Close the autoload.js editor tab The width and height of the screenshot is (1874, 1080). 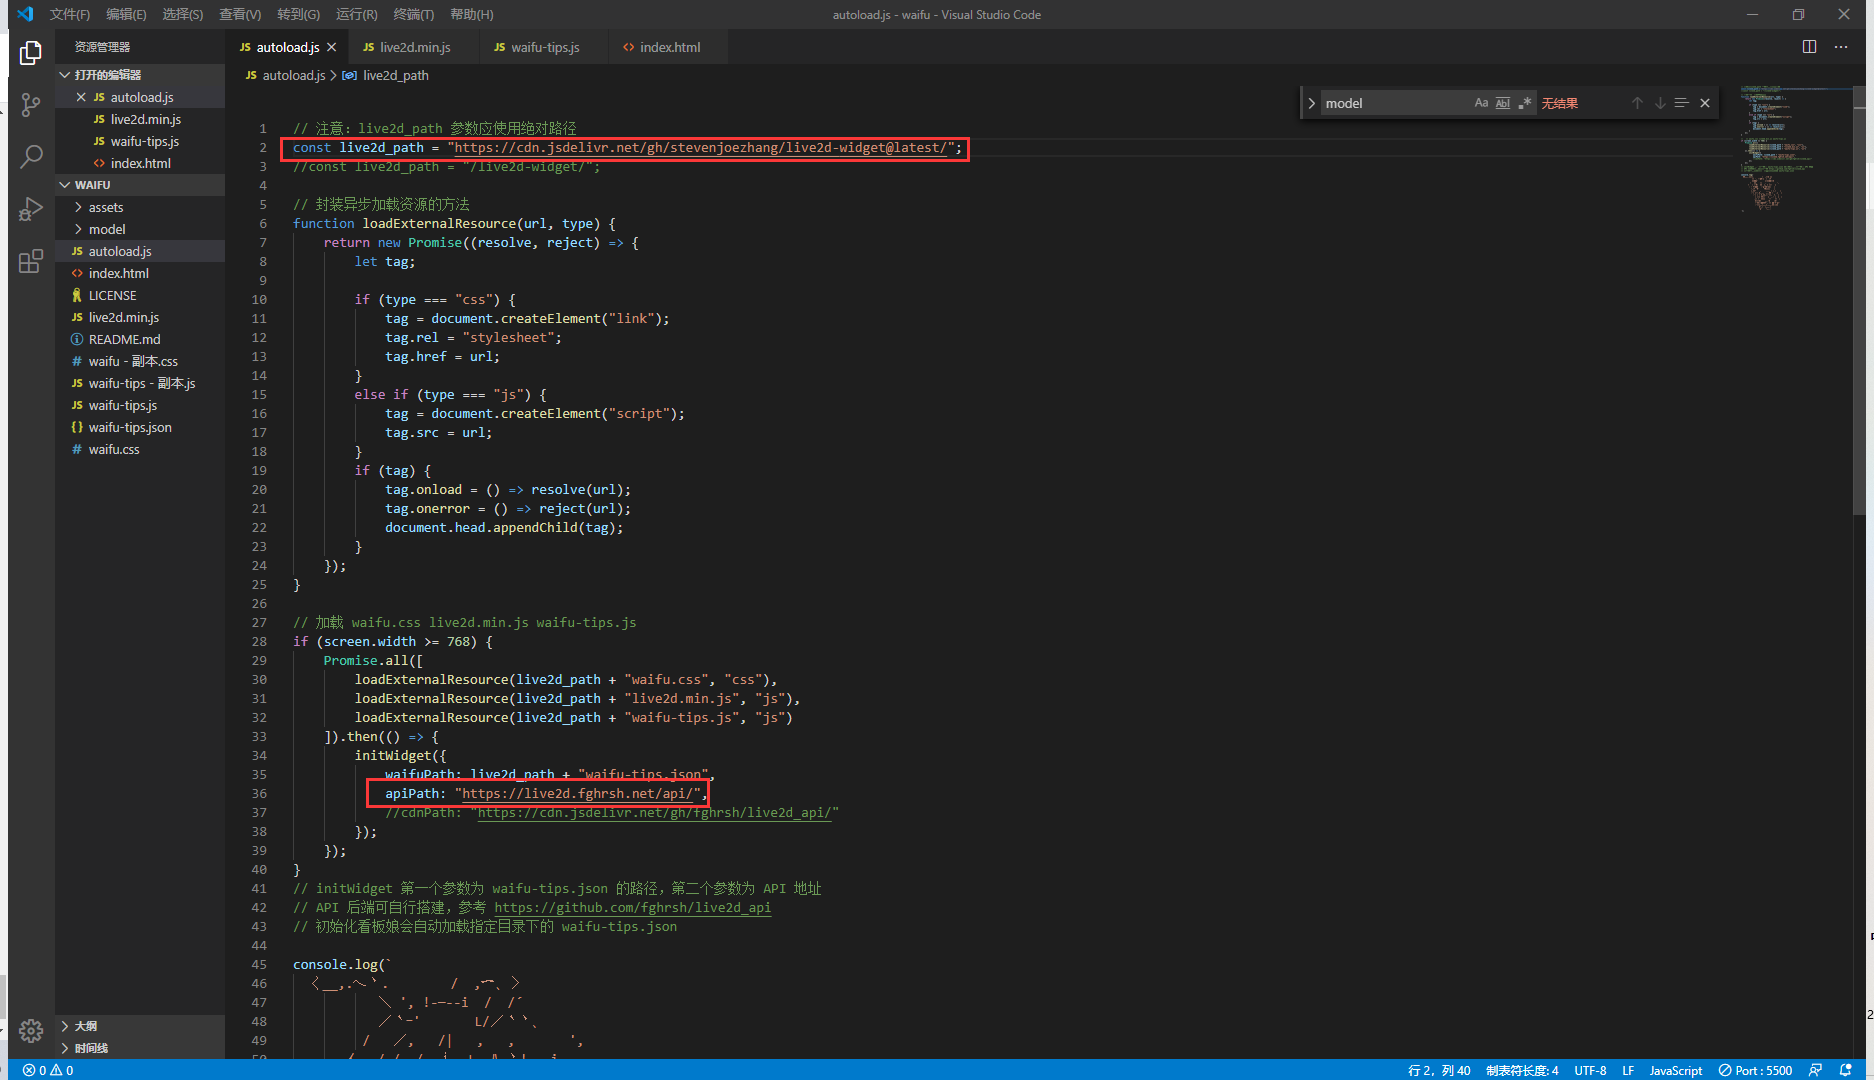(x=332, y=47)
